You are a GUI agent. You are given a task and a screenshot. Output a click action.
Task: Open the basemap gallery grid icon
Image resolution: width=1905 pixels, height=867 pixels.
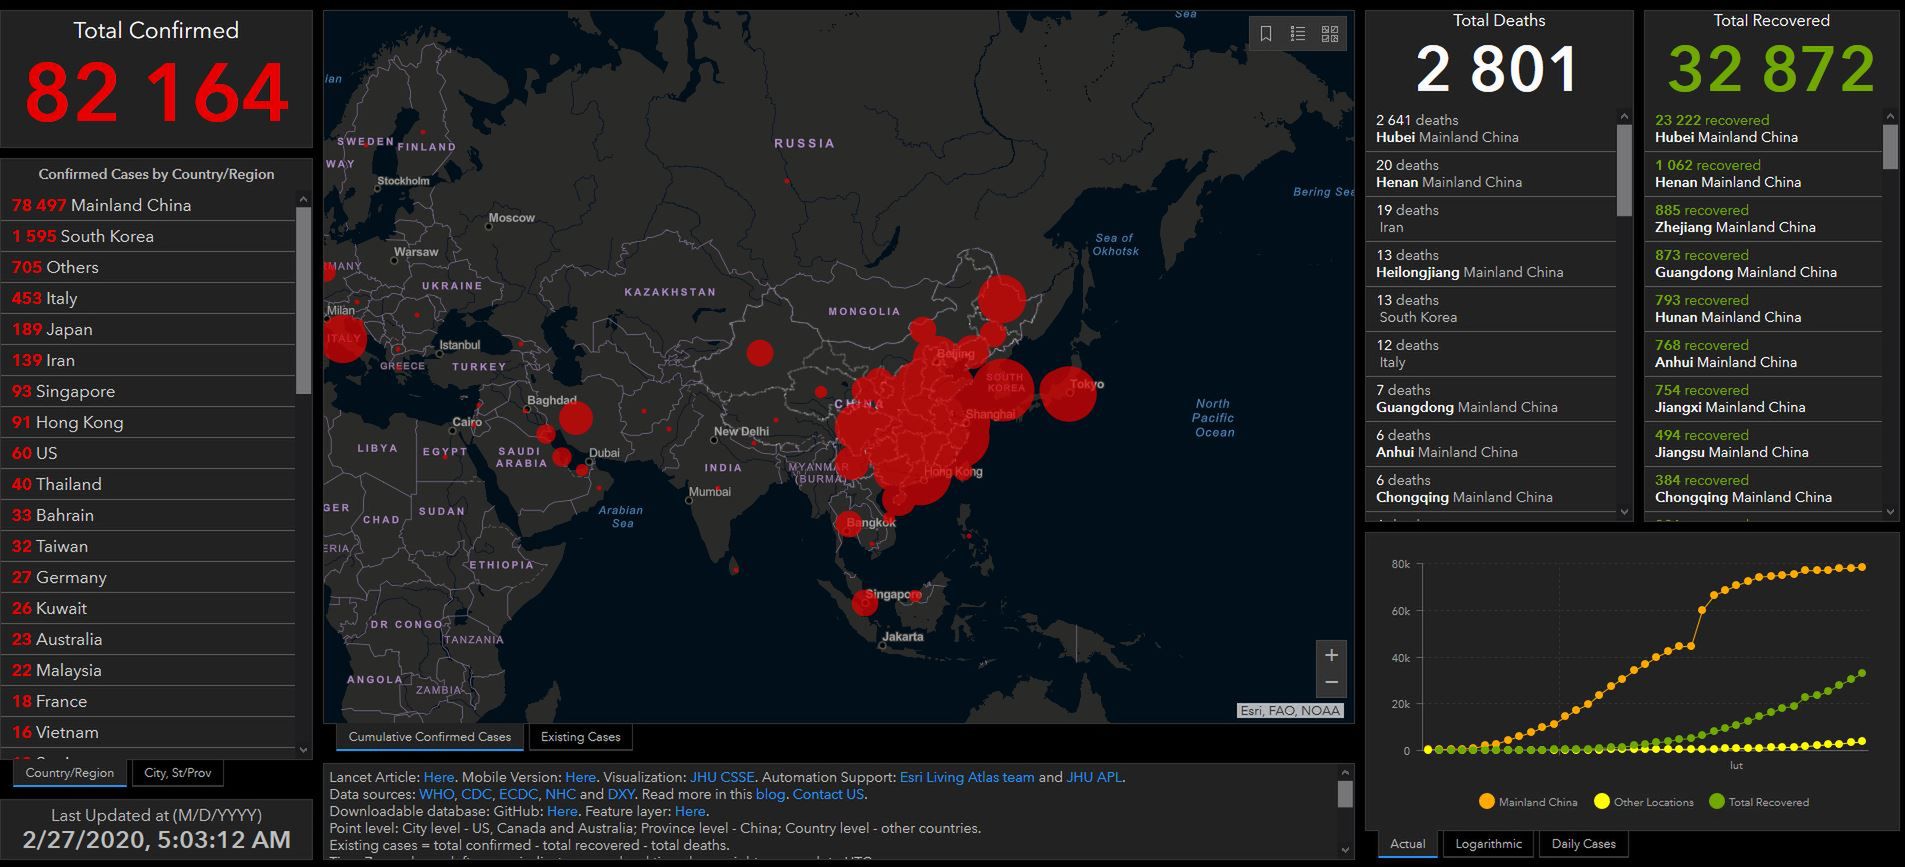click(1330, 34)
